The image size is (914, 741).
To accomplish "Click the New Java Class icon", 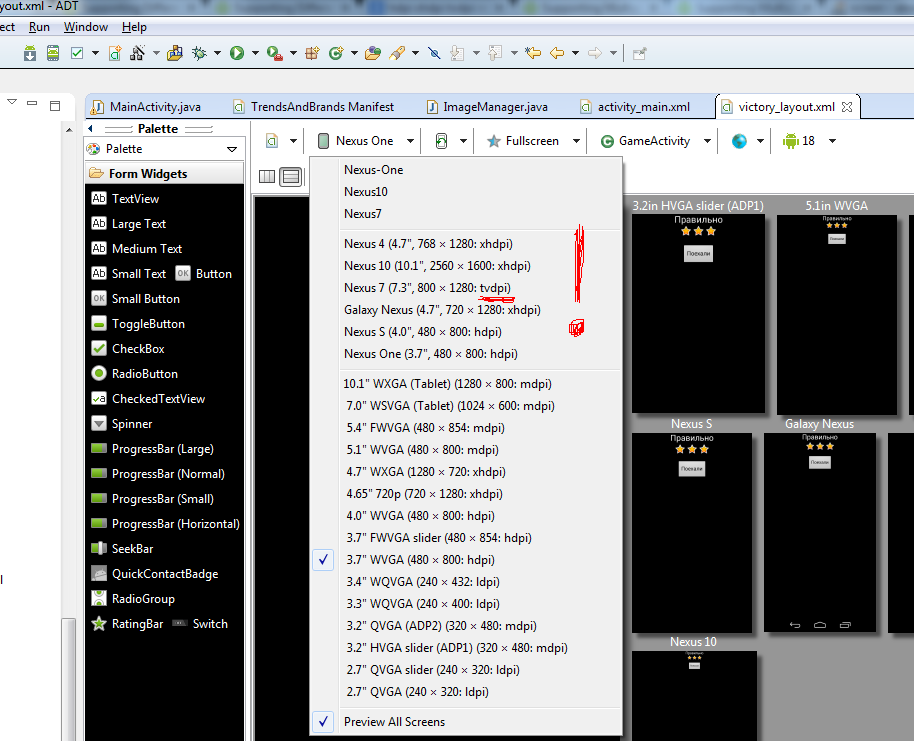I will click(336, 54).
